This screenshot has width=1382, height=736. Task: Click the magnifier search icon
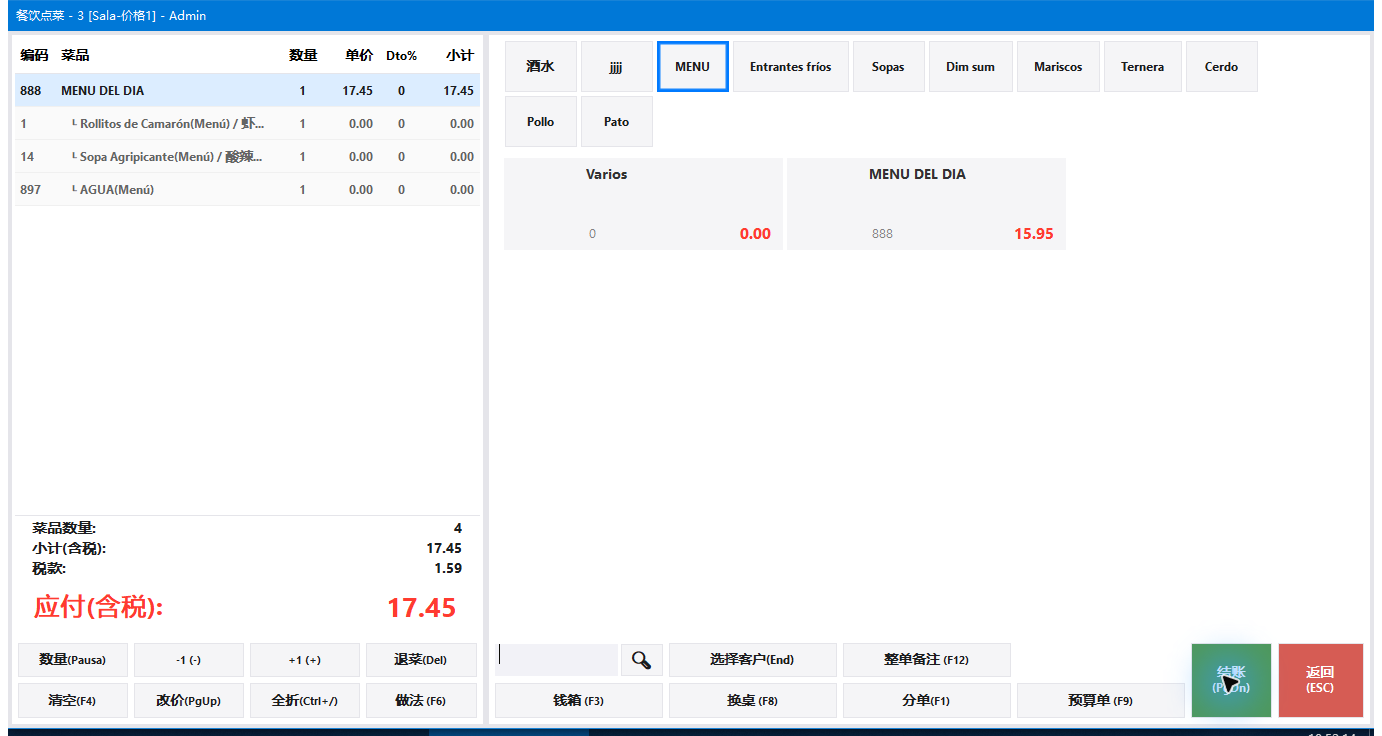click(x=641, y=660)
